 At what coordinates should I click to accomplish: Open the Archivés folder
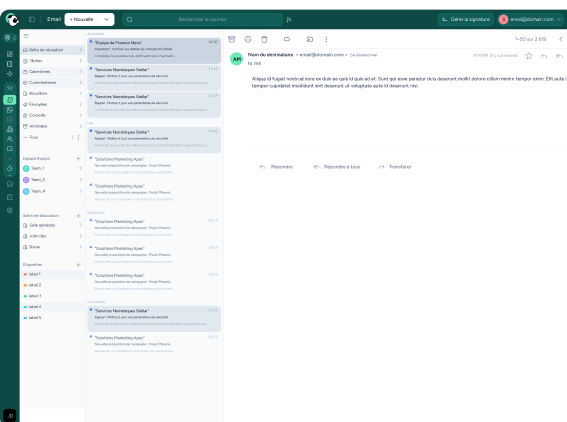coord(52,126)
